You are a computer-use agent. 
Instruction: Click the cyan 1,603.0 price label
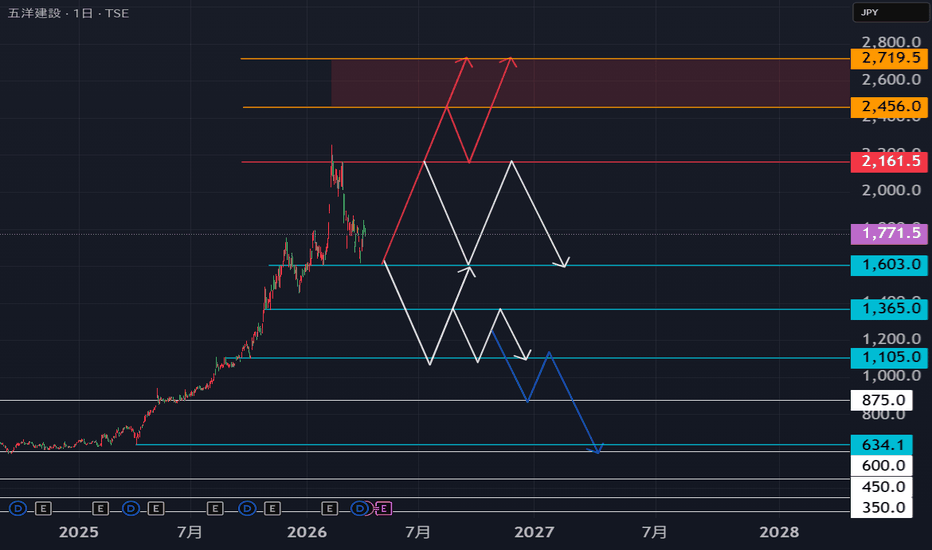[889, 265]
